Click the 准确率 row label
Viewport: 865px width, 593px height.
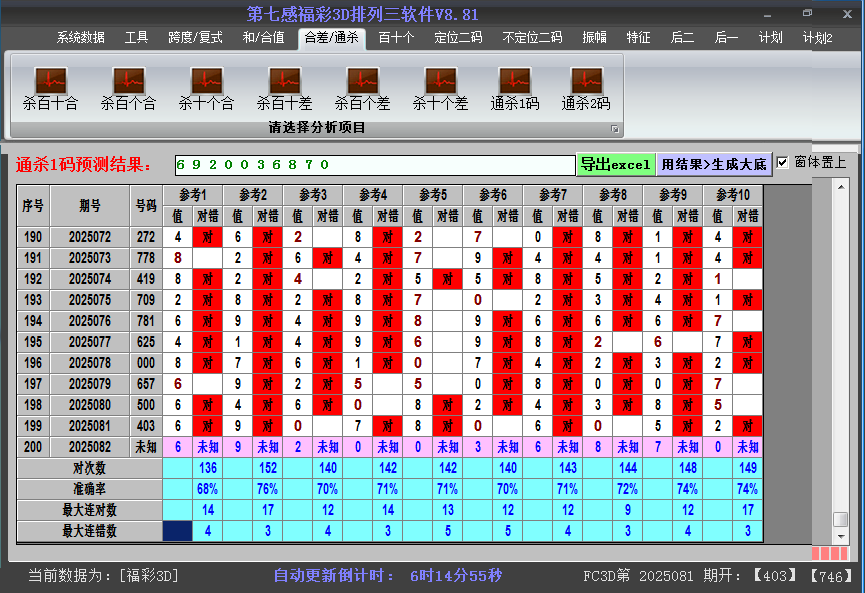89,489
